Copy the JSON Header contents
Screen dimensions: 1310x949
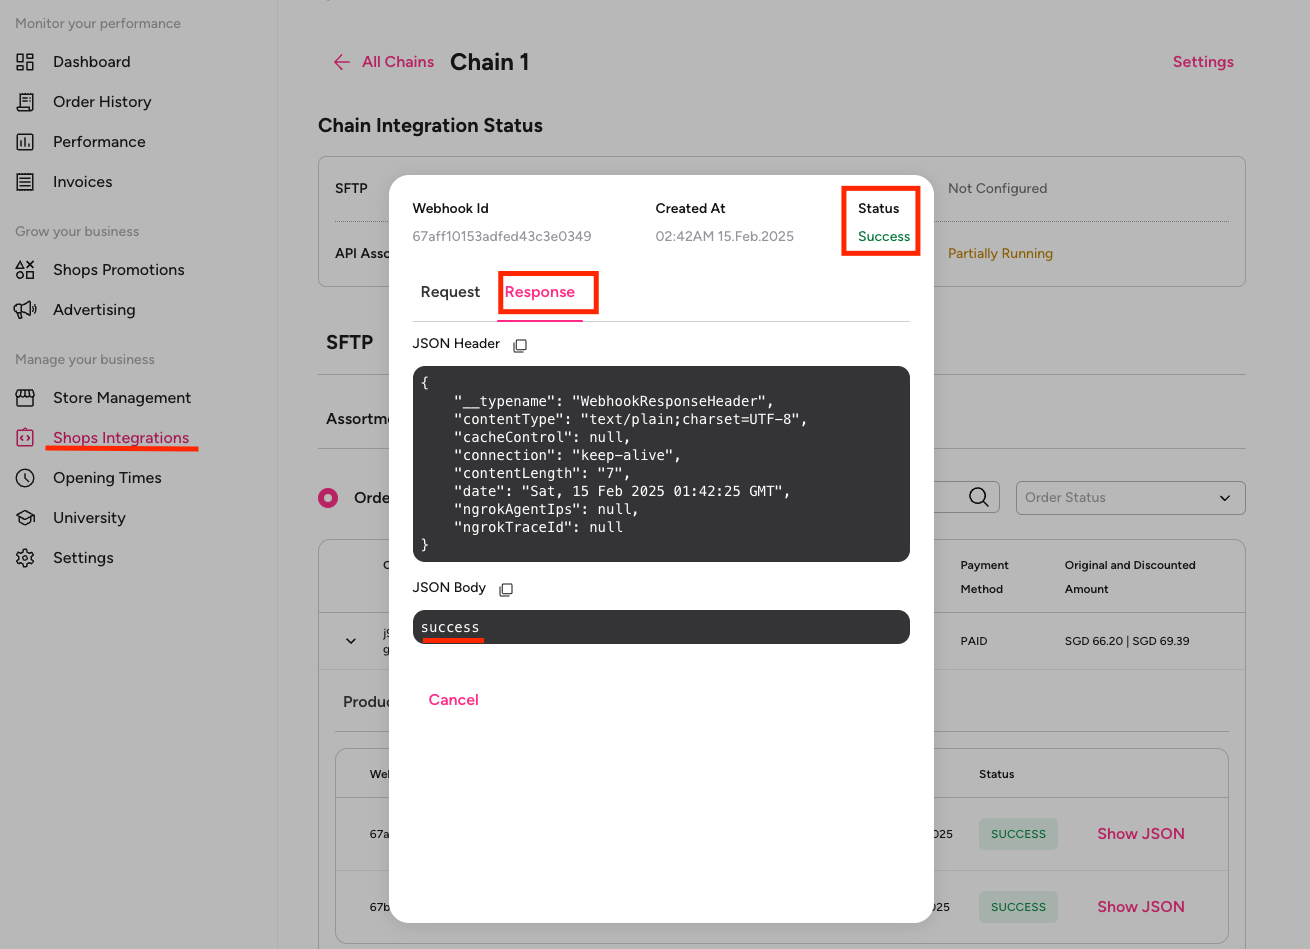(x=520, y=345)
